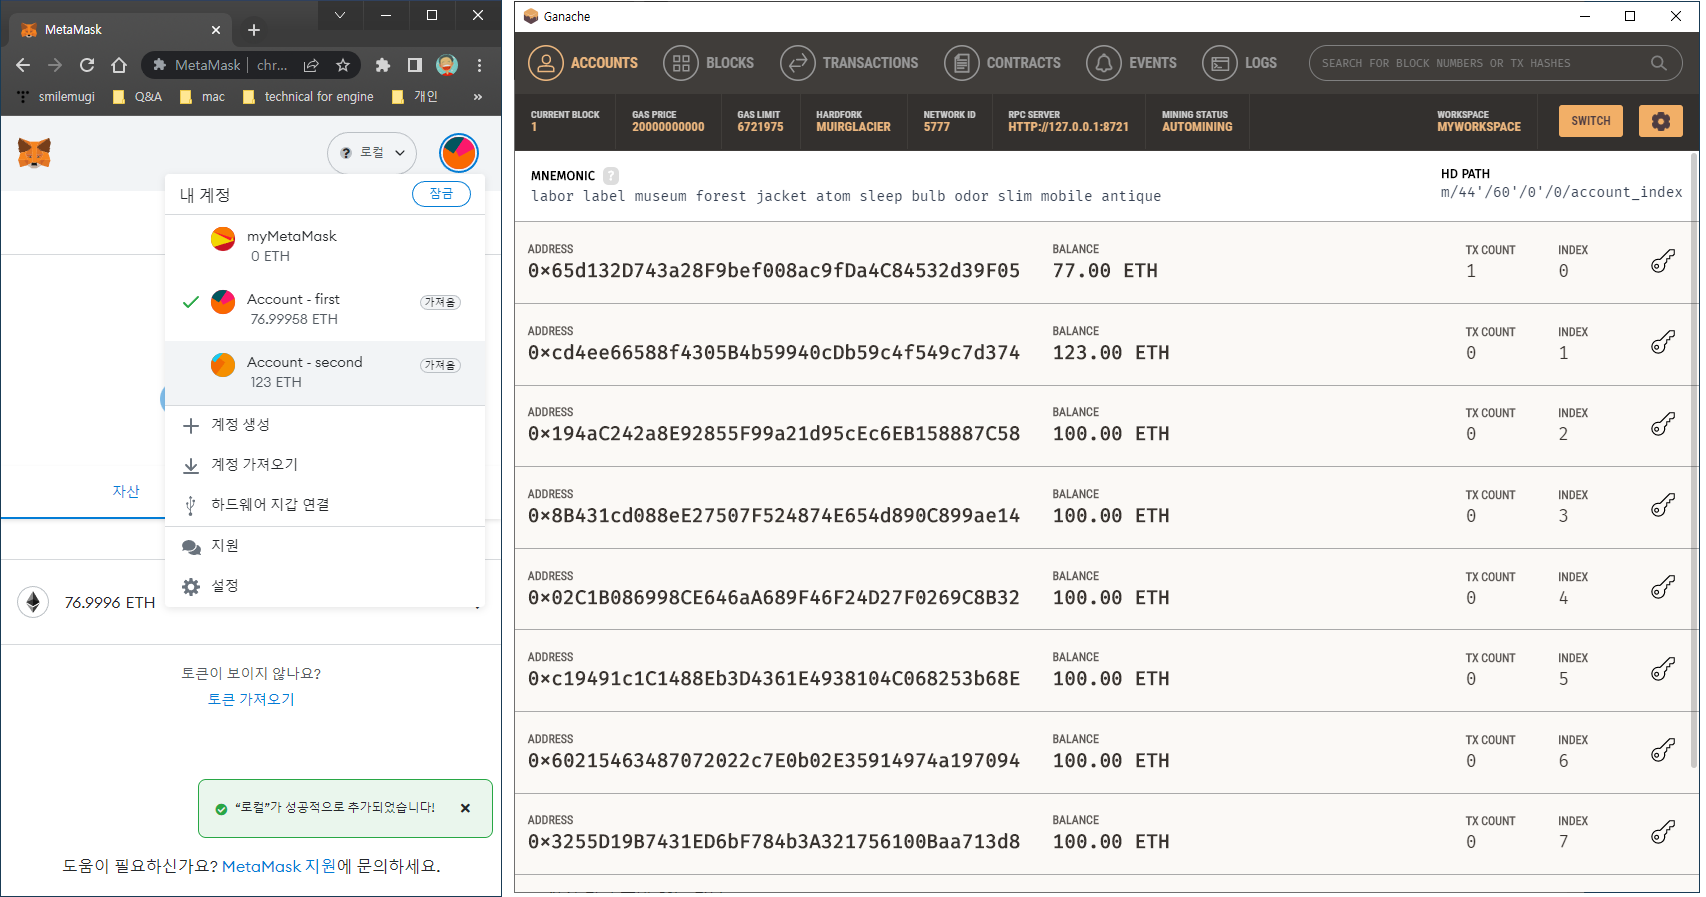Open Ganache settings gear button
Screen dimensions: 1706x897
(1660, 121)
